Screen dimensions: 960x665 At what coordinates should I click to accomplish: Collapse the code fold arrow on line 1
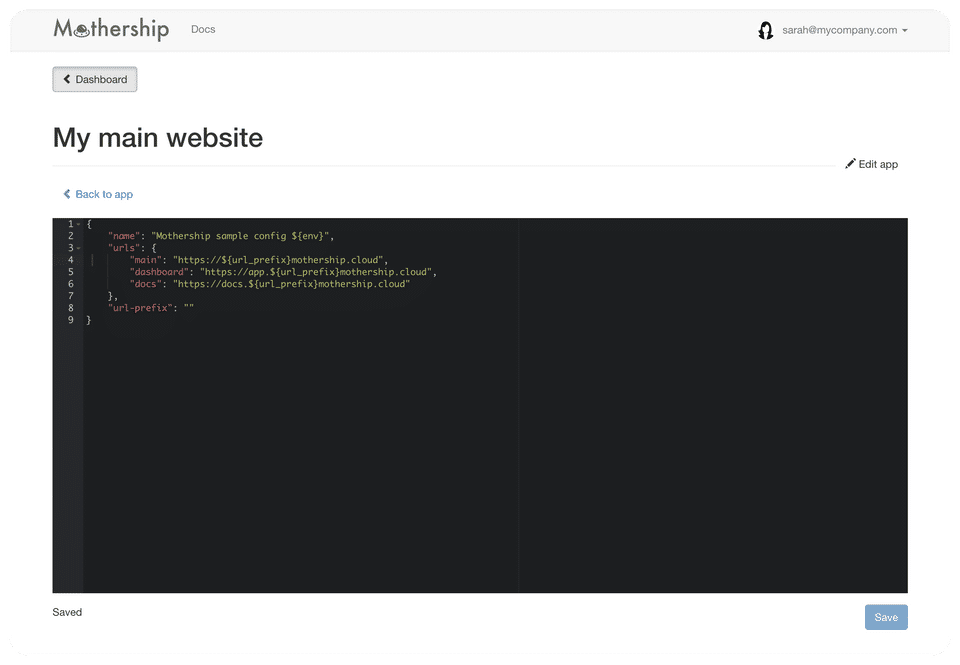click(78, 224)
